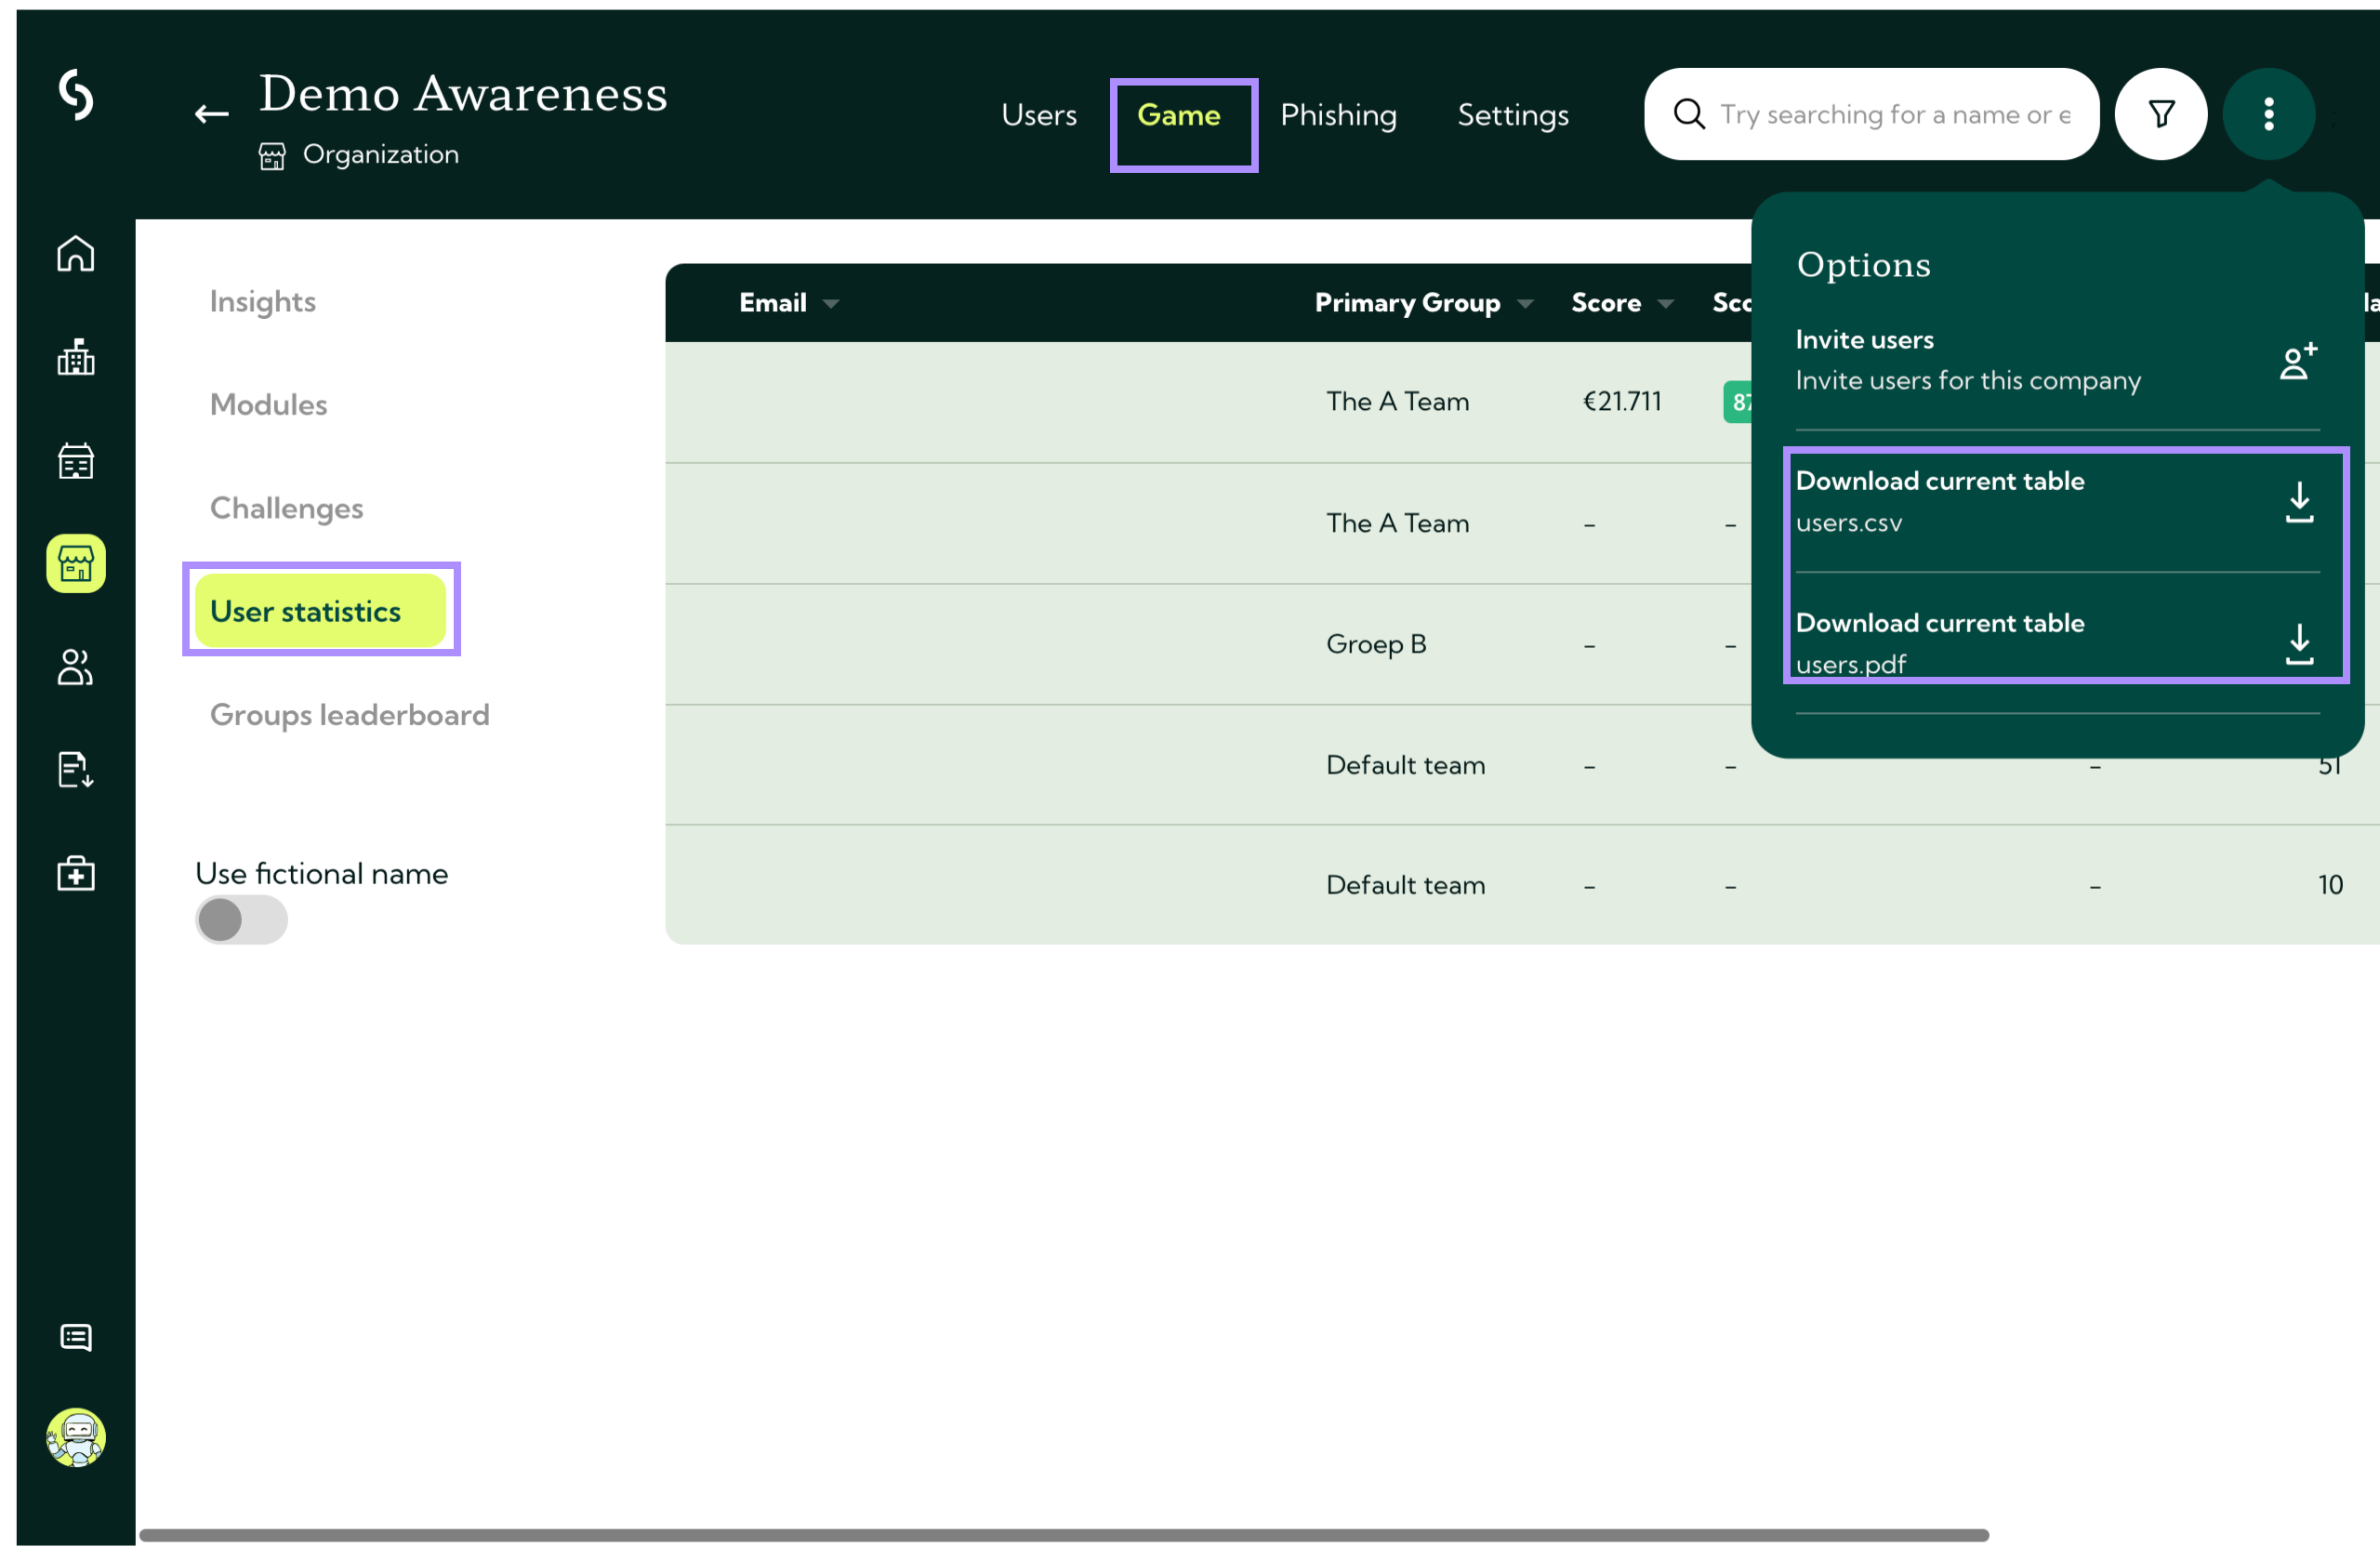Open the messages list sidebar icon
Viewport: 2380px width, 1547px height.
click(x=76, y=1337)
